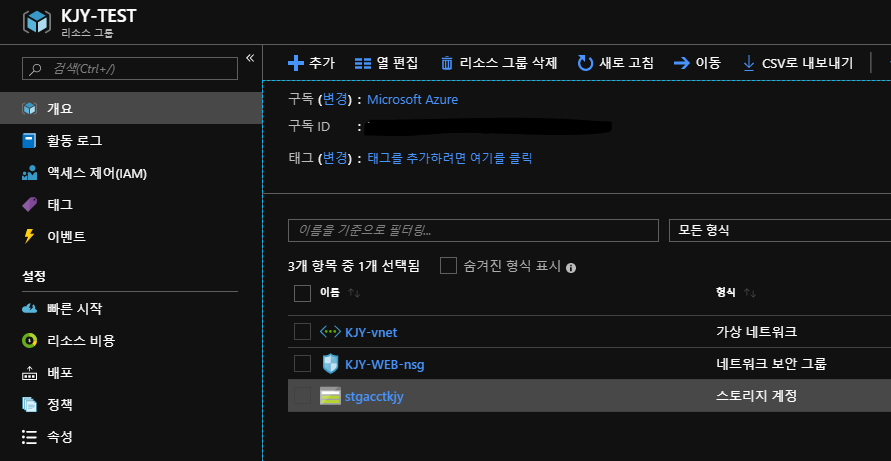Click the 이벤트 lightning bolt icon
The width and height of the screenshot is (891, 461).
[29, 236]
